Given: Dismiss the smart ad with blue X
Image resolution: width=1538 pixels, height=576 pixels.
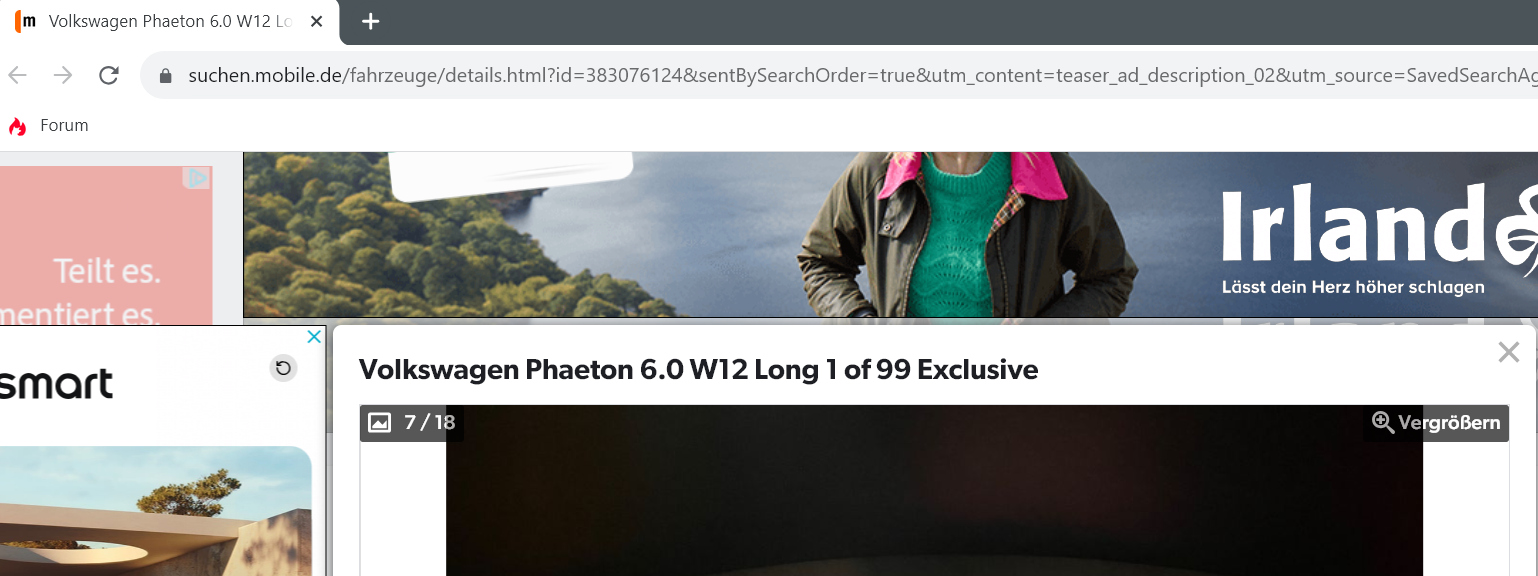Looking at the screenshot, I should [313, 337].
